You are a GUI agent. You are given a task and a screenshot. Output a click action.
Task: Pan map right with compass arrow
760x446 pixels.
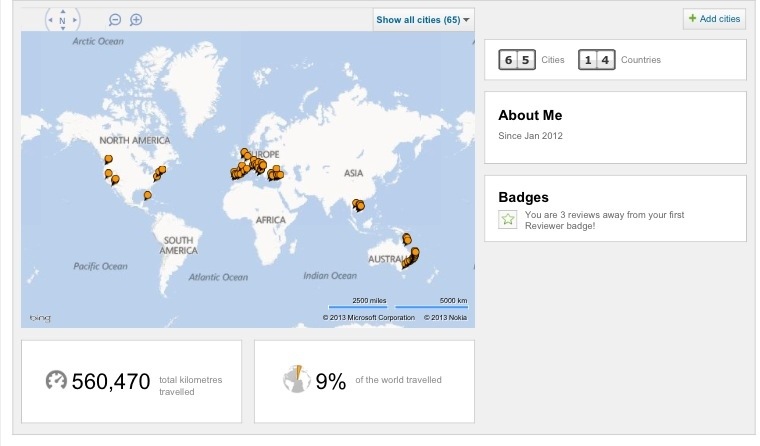pyautogui.click(x=75, y=21)
